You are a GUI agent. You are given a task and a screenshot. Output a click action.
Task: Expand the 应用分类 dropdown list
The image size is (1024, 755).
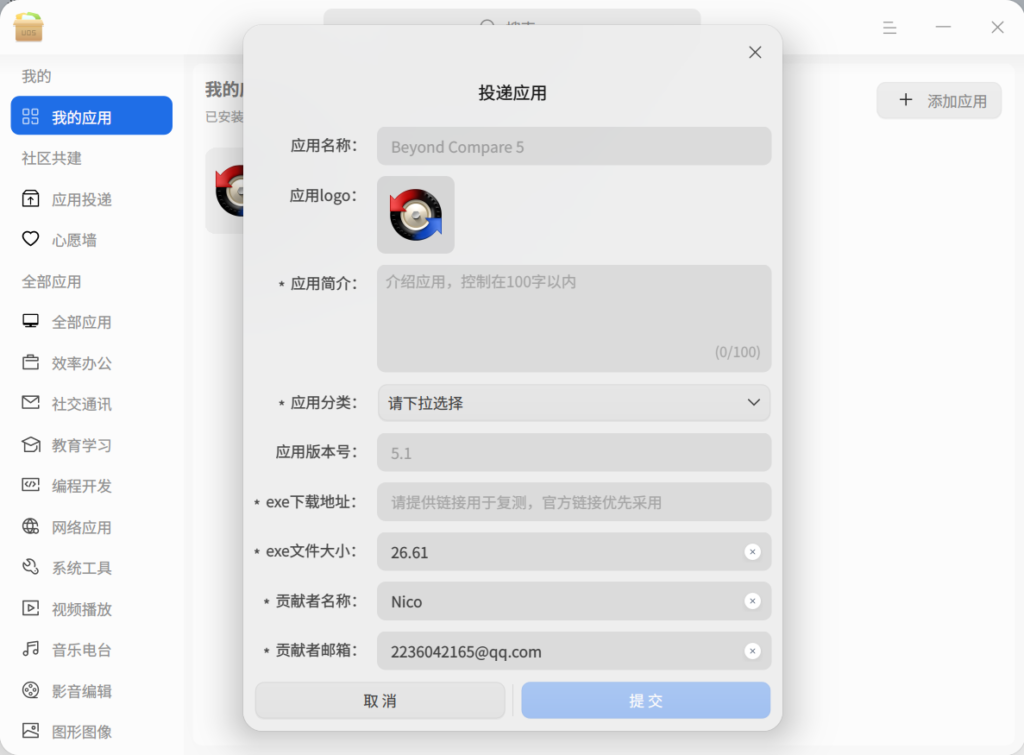(574, 403)
